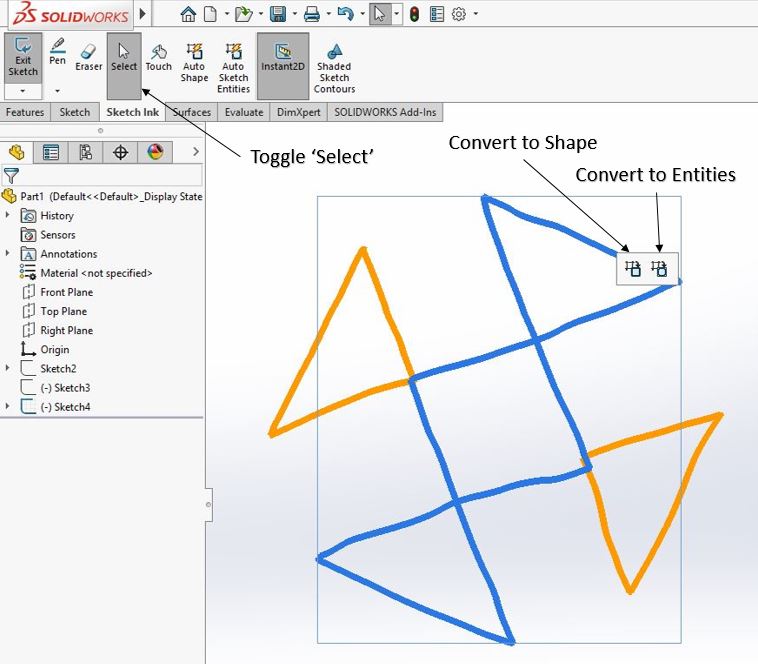The height and width of the screenshot is (665, 758).
Task: Select Material <not specified>
Action: (x=96, y=273)
